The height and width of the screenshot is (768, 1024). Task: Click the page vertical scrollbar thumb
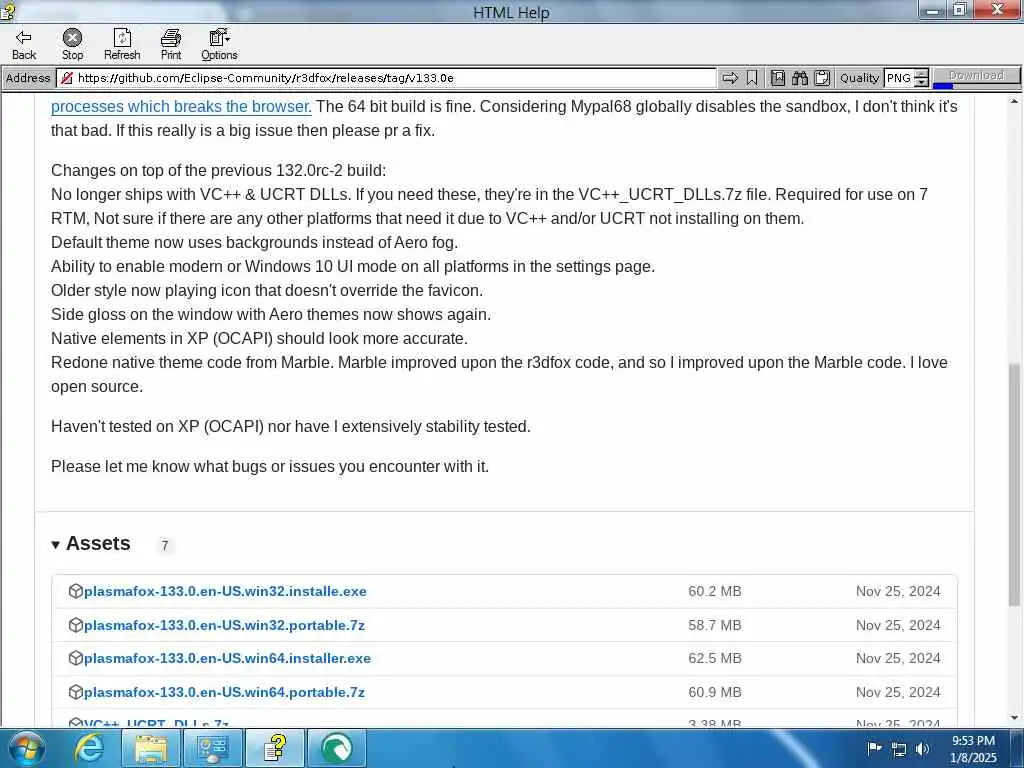(x=1014, y=483)
